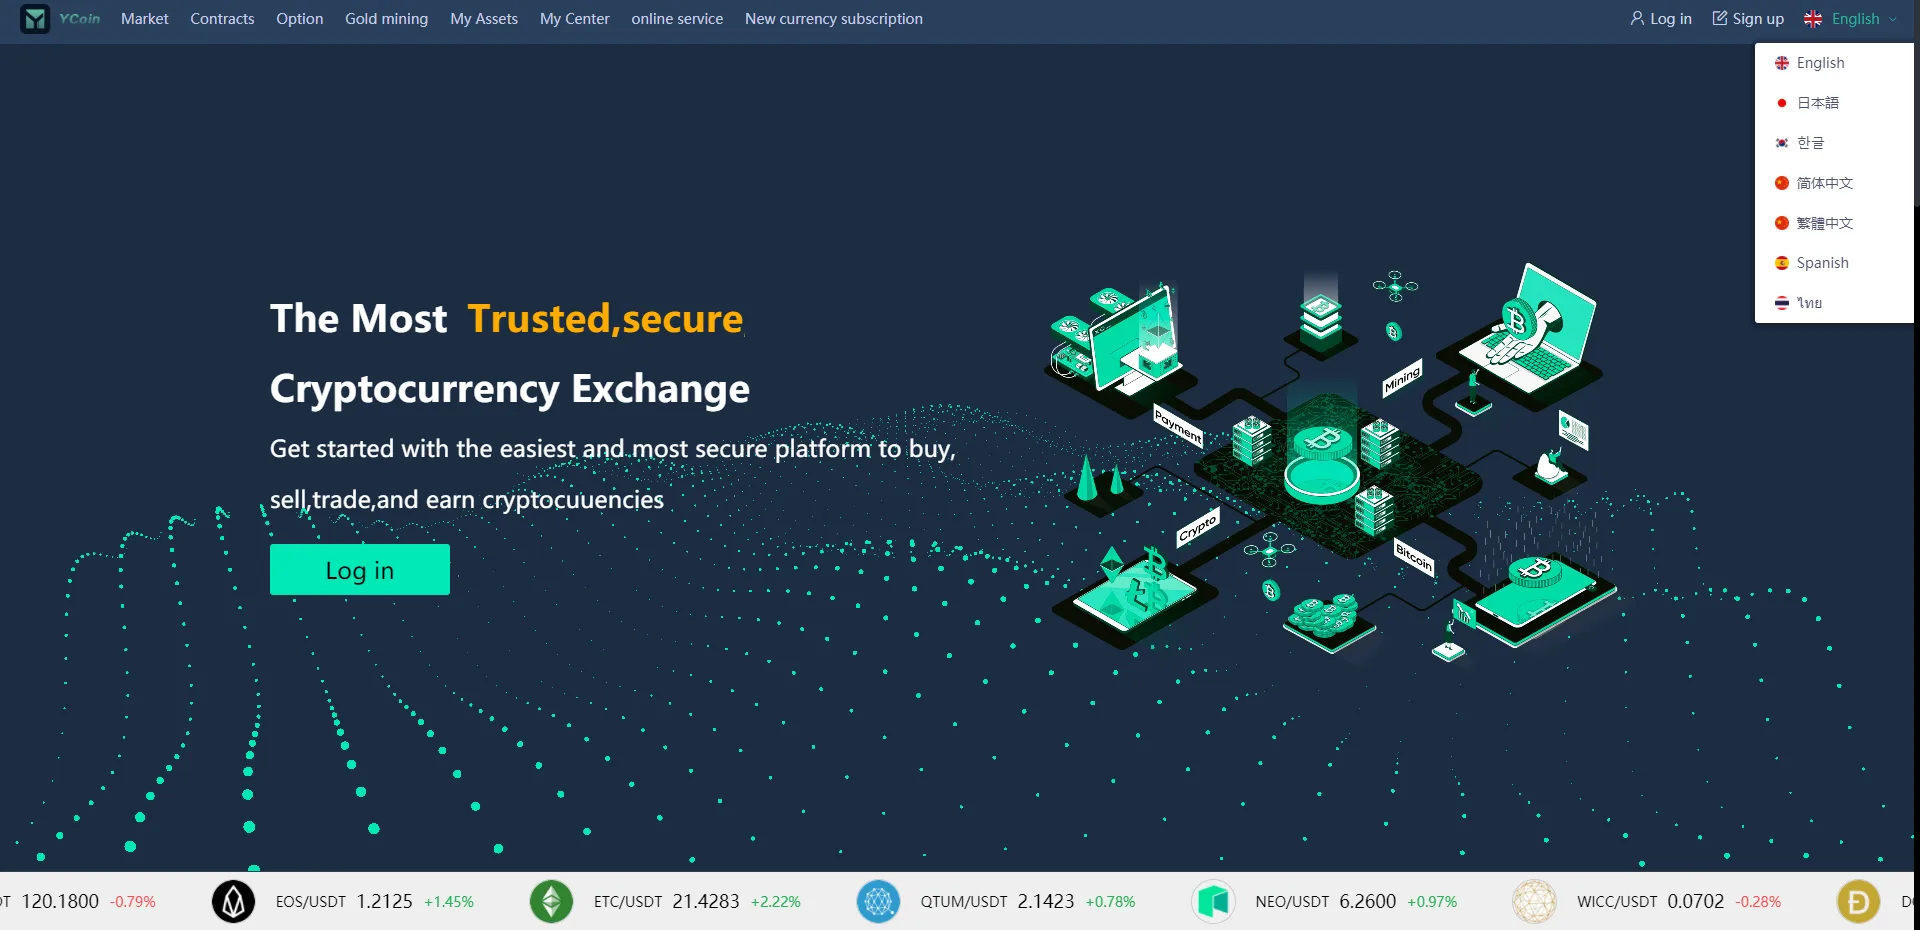Select 한글 language option
Image resolution: width=1920 pixels, height=930 pixels.
(x=1834, y=143)
